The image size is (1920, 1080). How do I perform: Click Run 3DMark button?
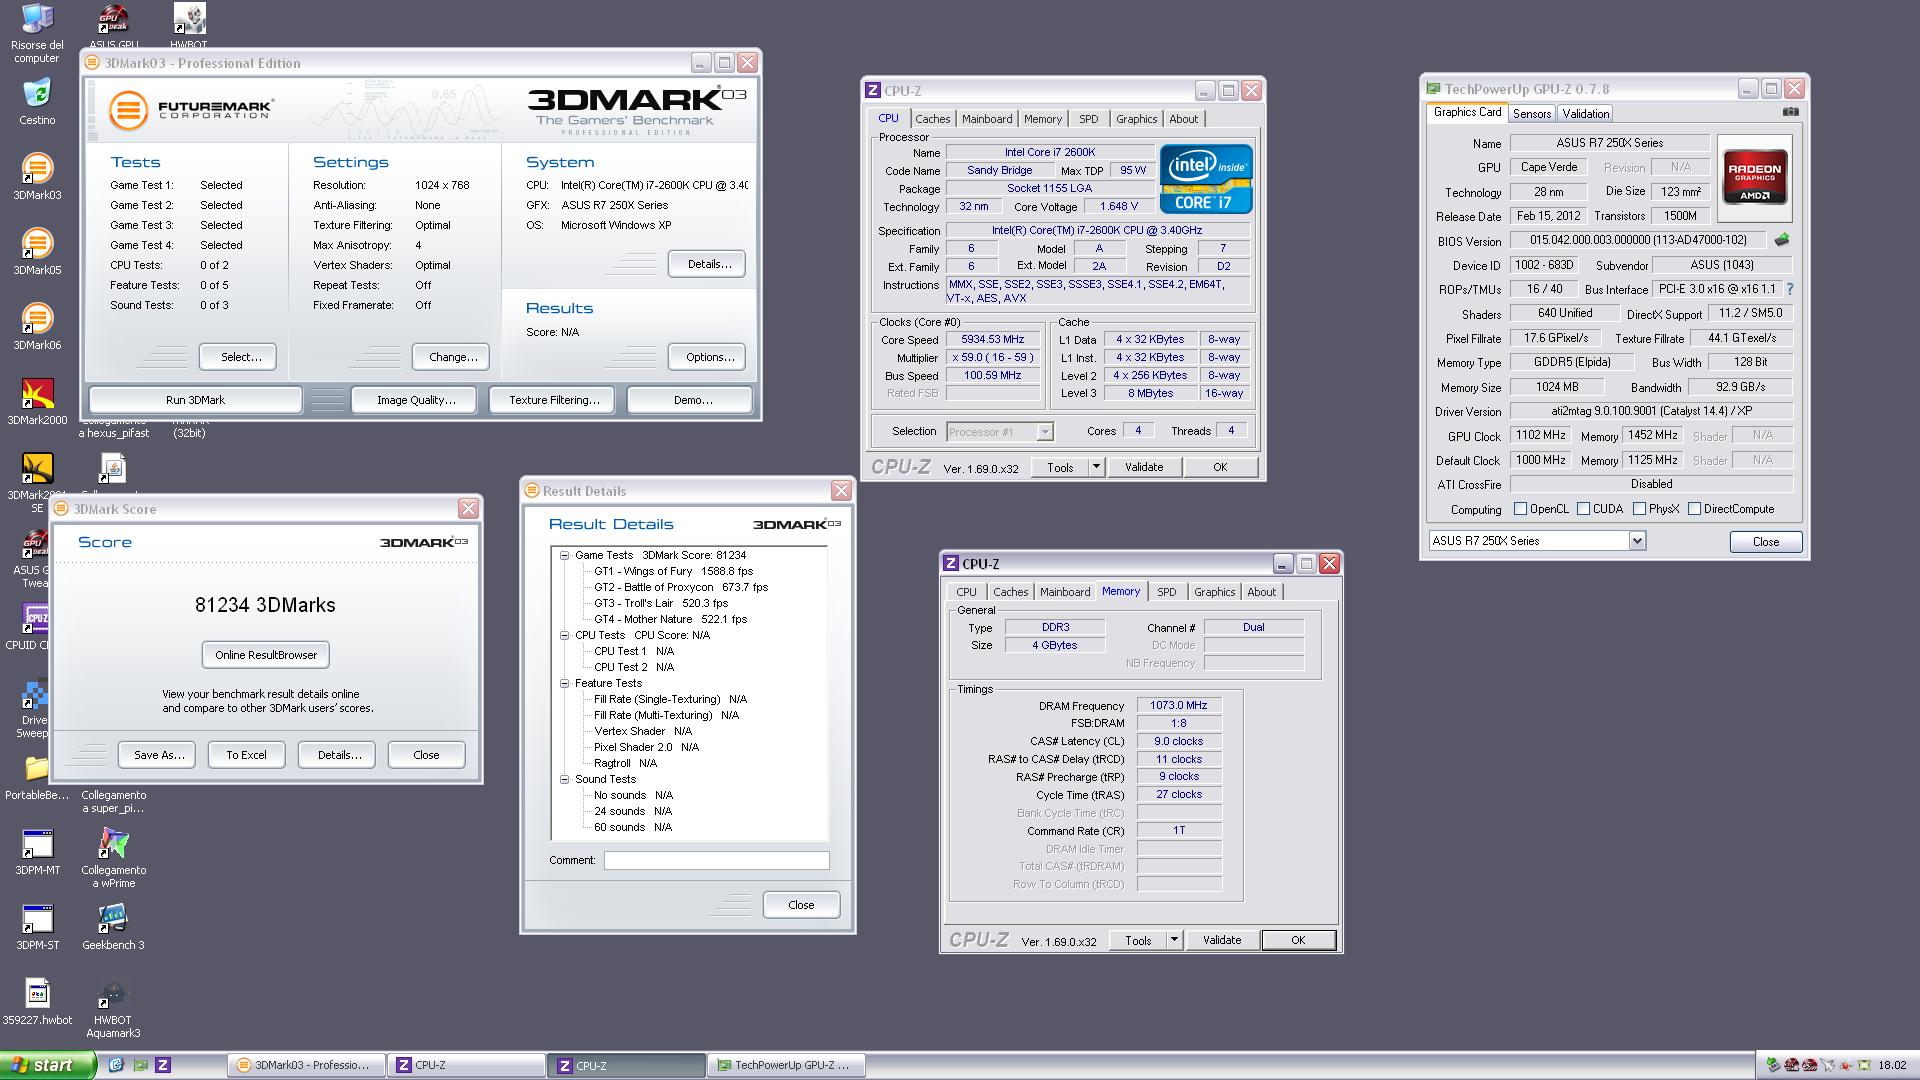click(195, 400)
